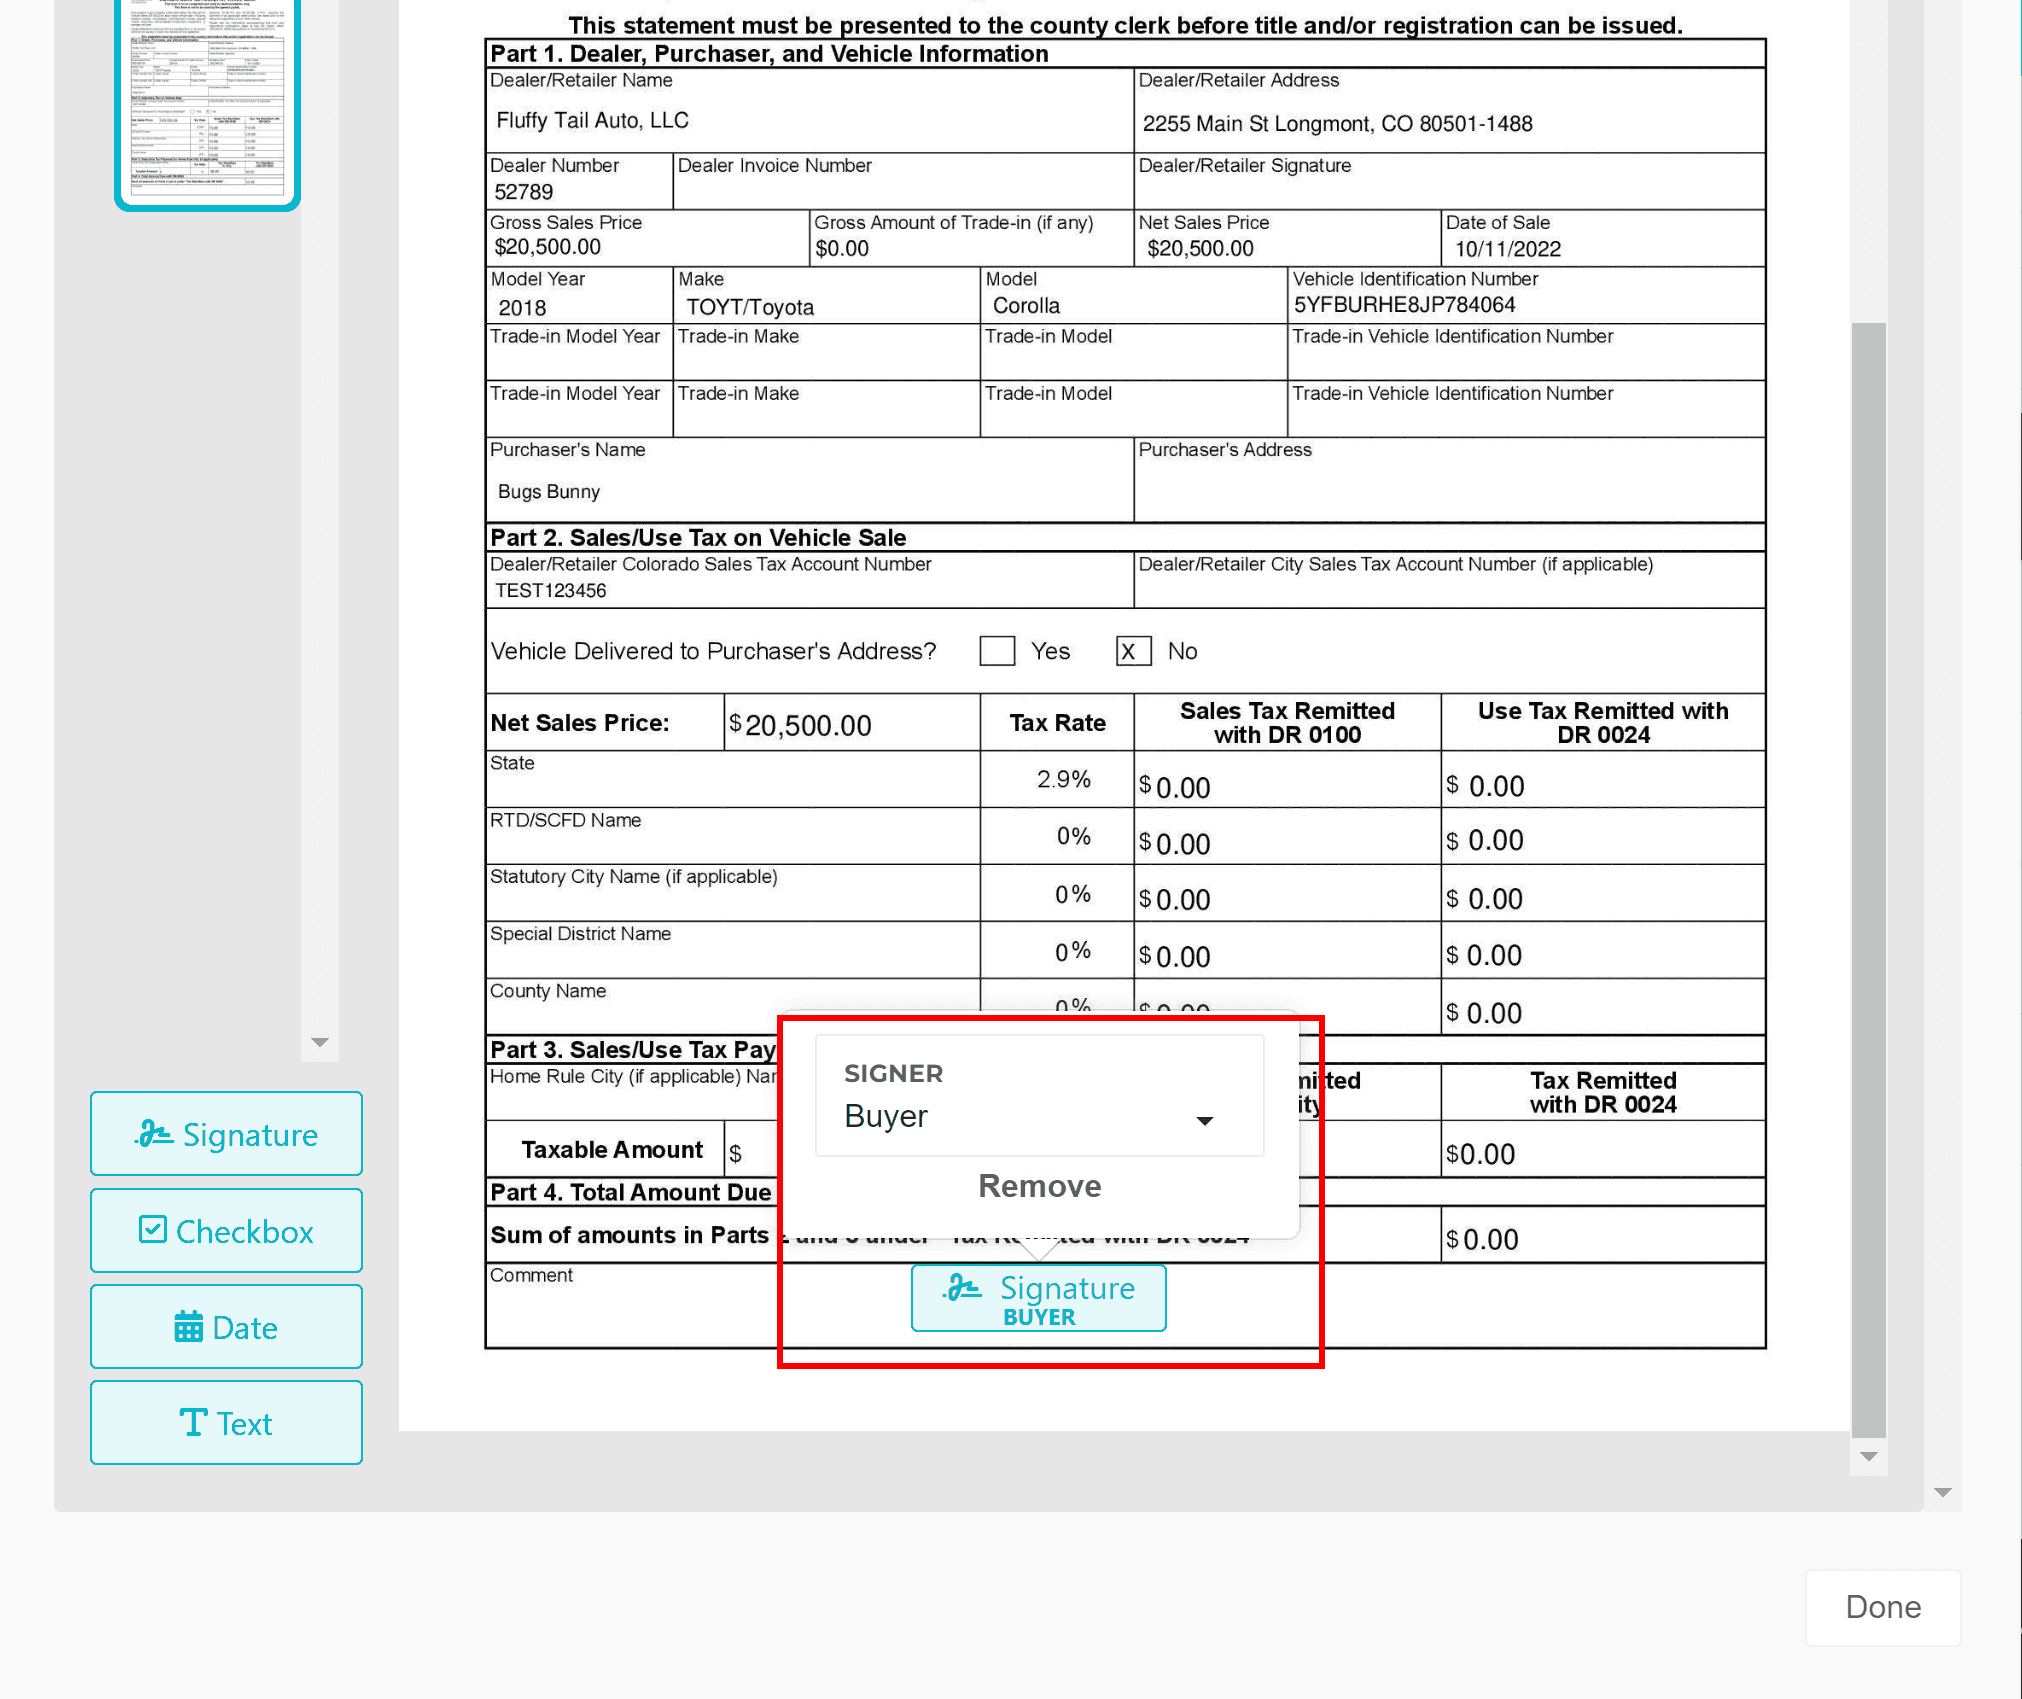The image size is (2022, 1699).
Task: Select the Checkbox field tool
Action: [x=226, y=1231]
